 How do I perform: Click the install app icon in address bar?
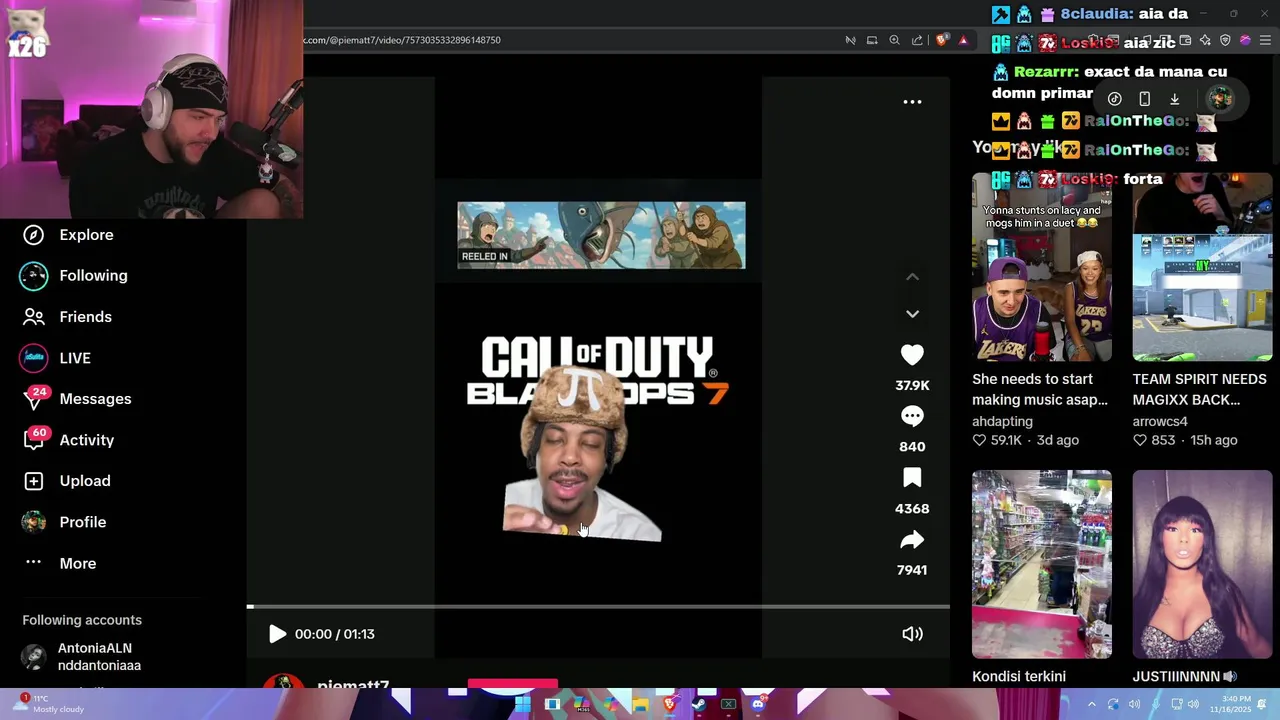pos(872,40)
